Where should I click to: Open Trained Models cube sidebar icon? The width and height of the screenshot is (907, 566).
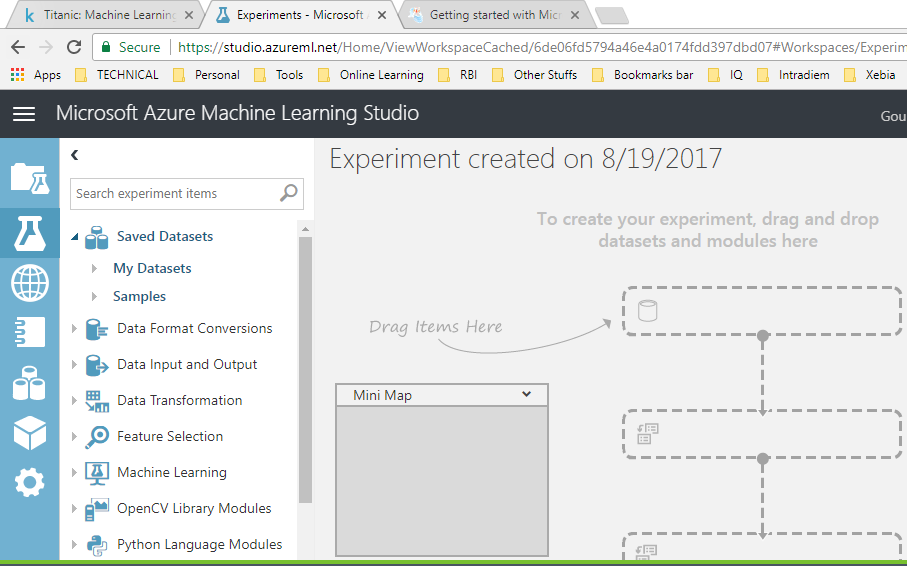point(29,434)
